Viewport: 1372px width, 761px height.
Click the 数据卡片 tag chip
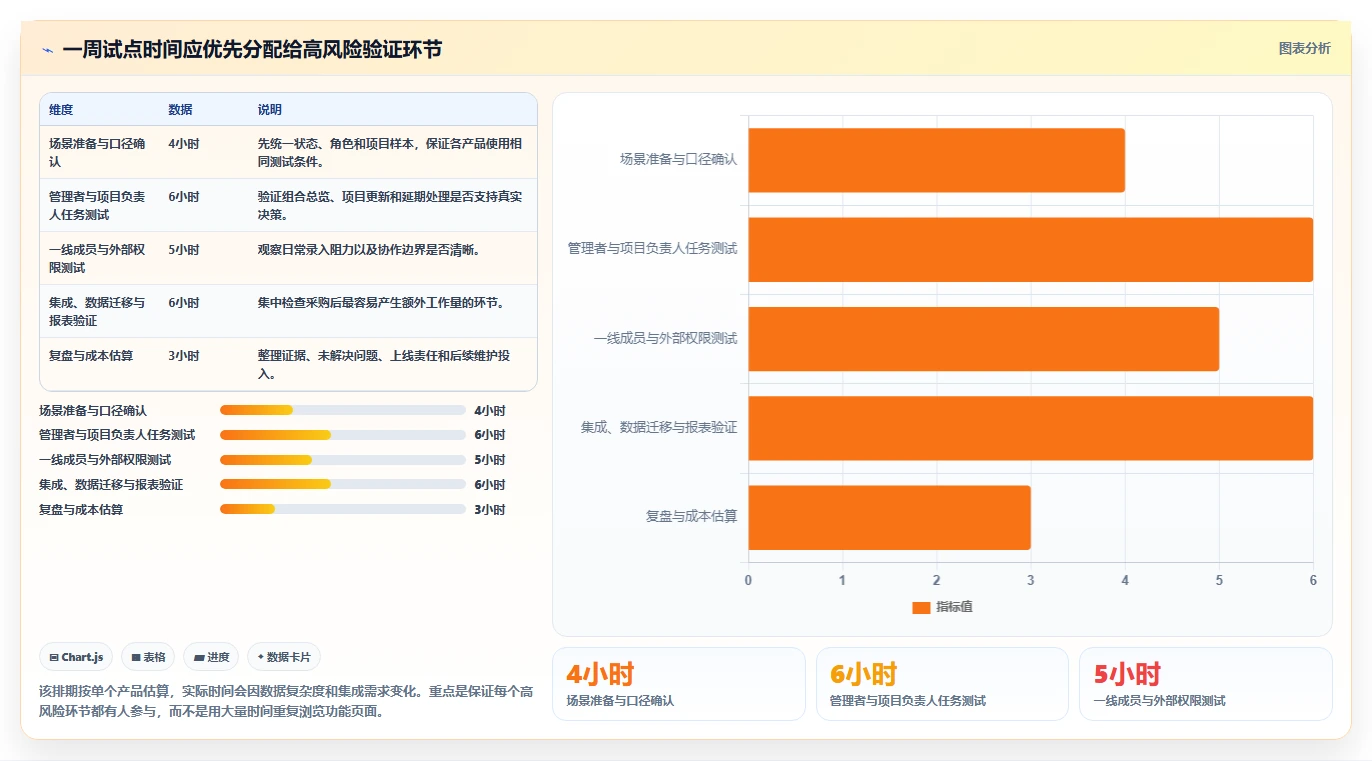(x=284, y=657)
